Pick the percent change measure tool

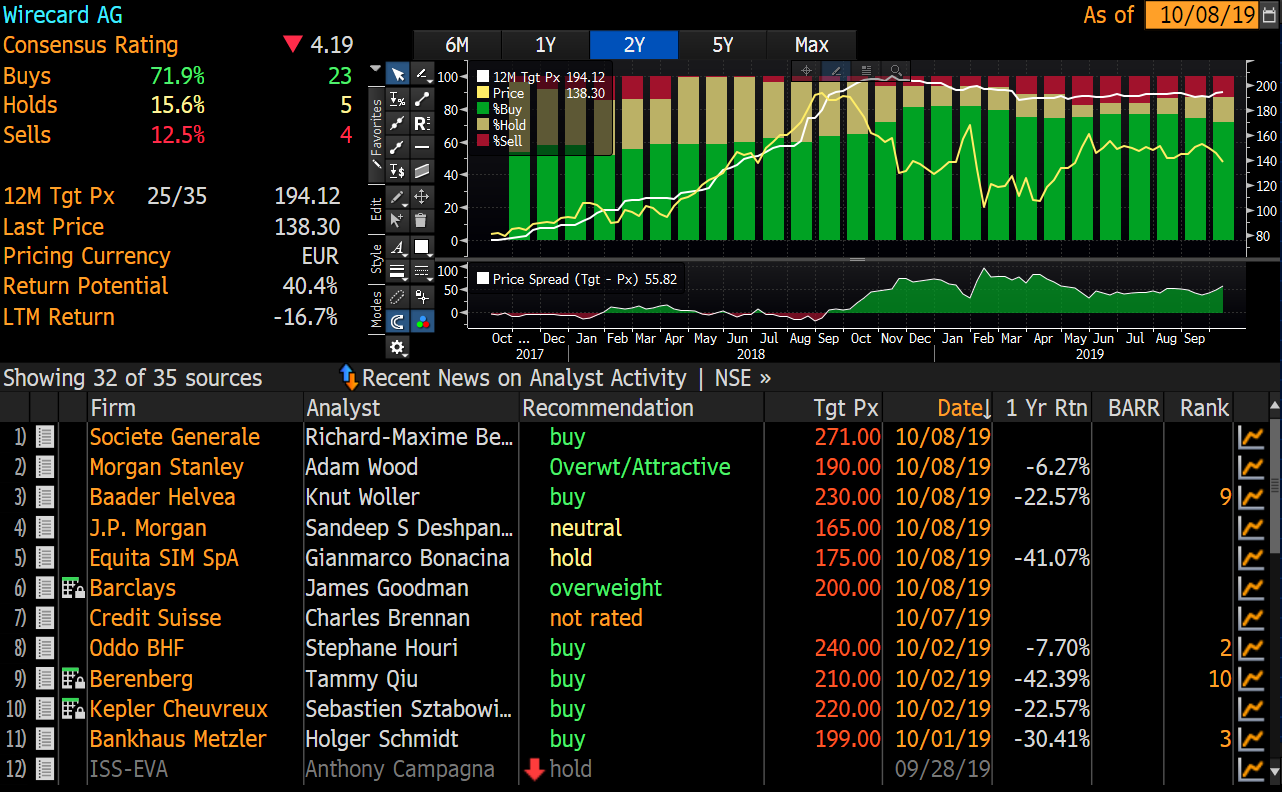point(397,98)
